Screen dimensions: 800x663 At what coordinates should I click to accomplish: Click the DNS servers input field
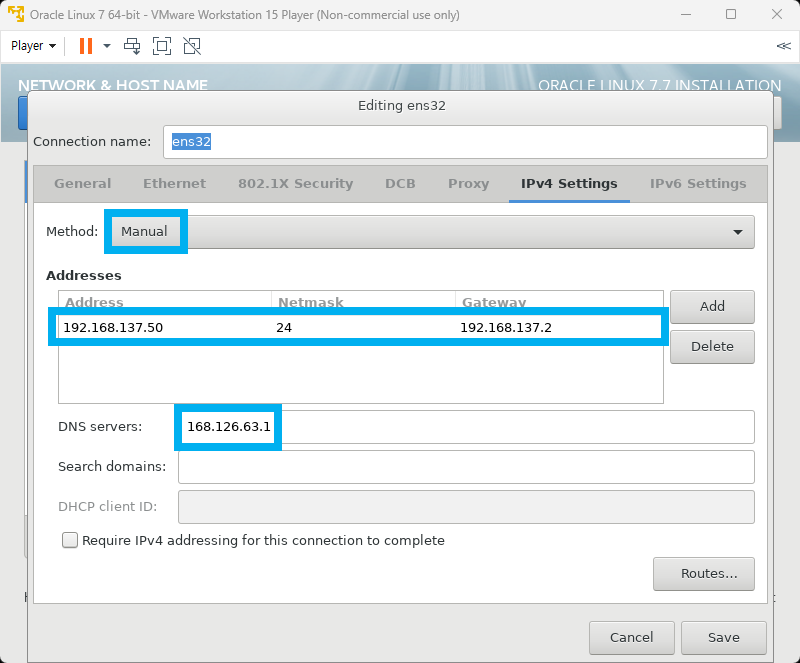466,427
